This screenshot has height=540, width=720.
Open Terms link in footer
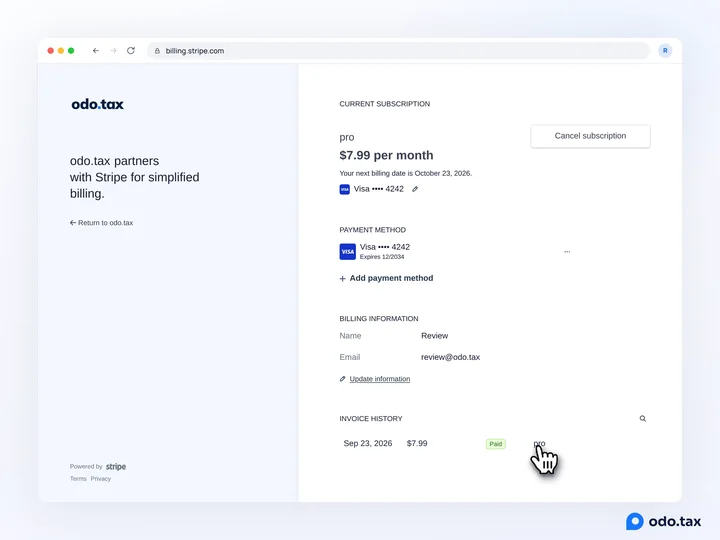coord(78,478)
